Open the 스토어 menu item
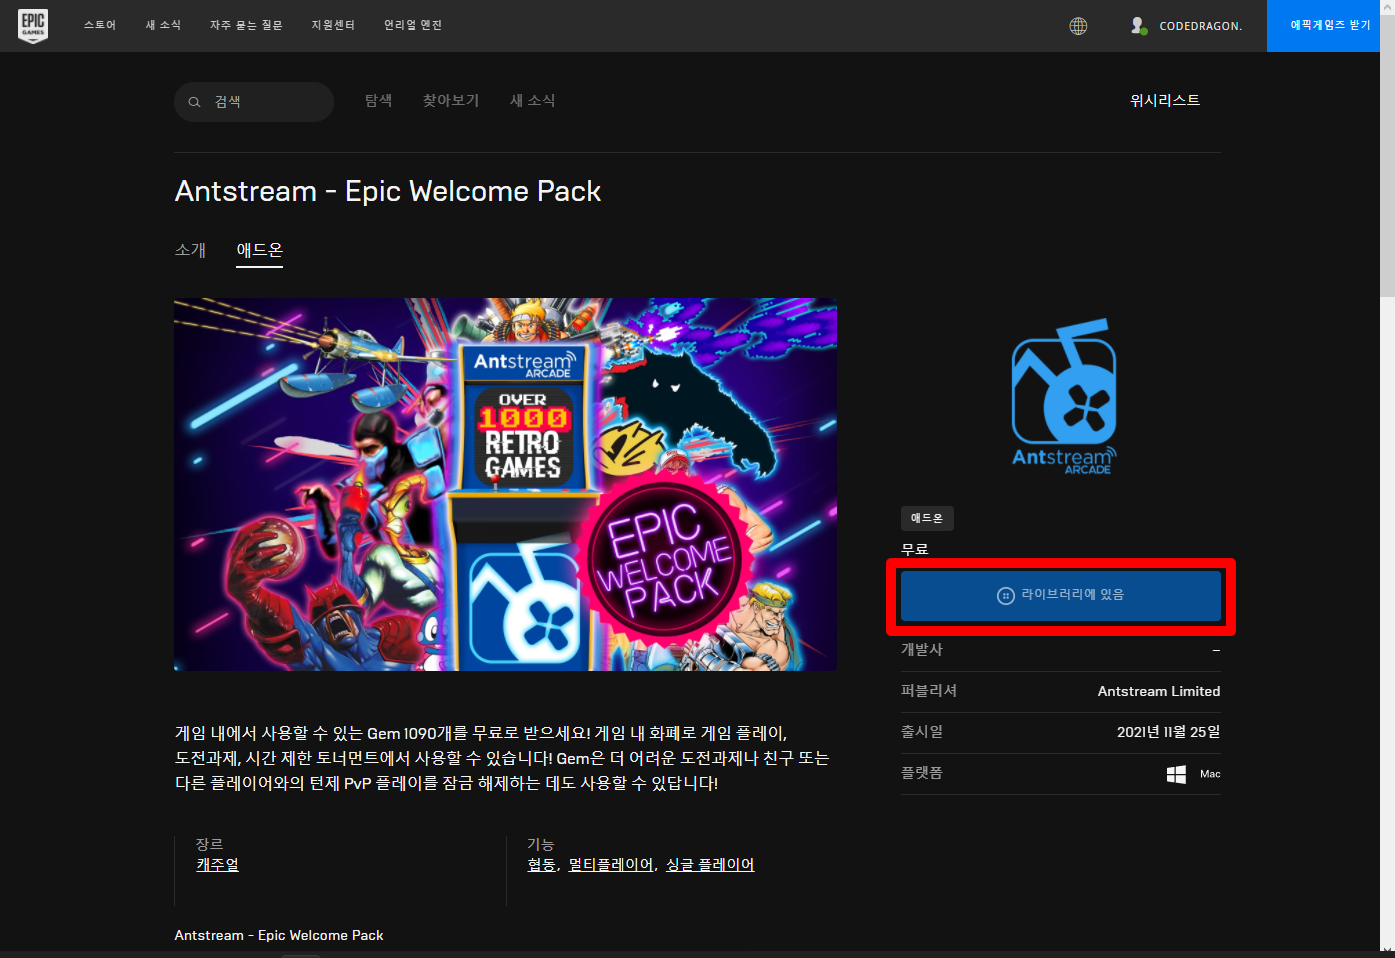Viewport: 1395px width, 958px height. 100,25
